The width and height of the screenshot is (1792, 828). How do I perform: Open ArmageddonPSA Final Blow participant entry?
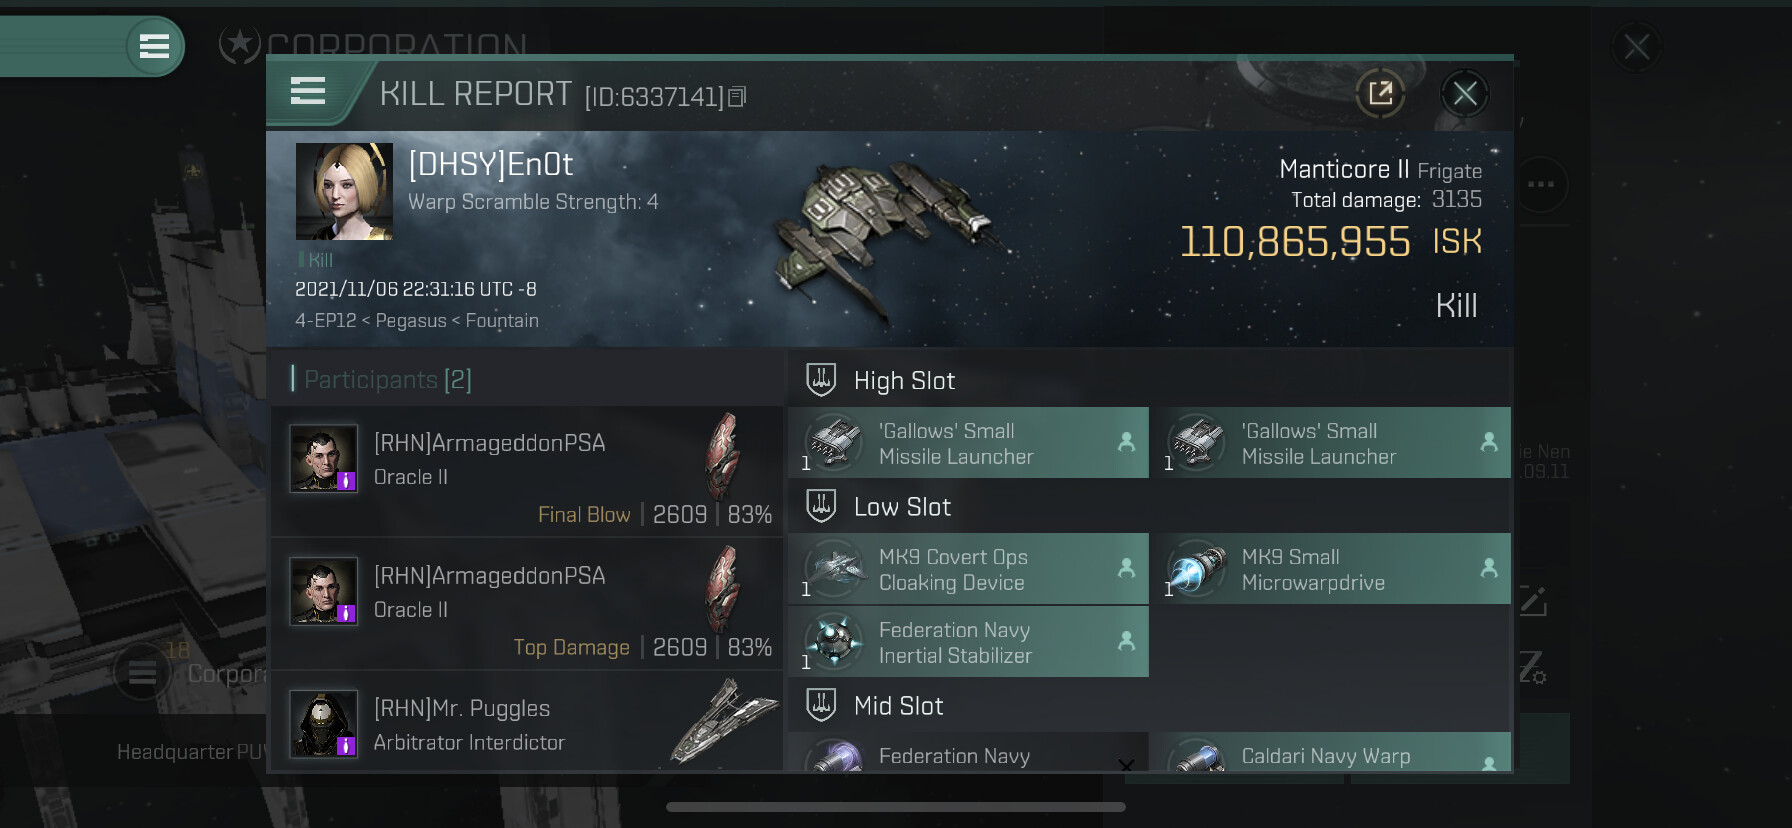(x=527, y=471)
